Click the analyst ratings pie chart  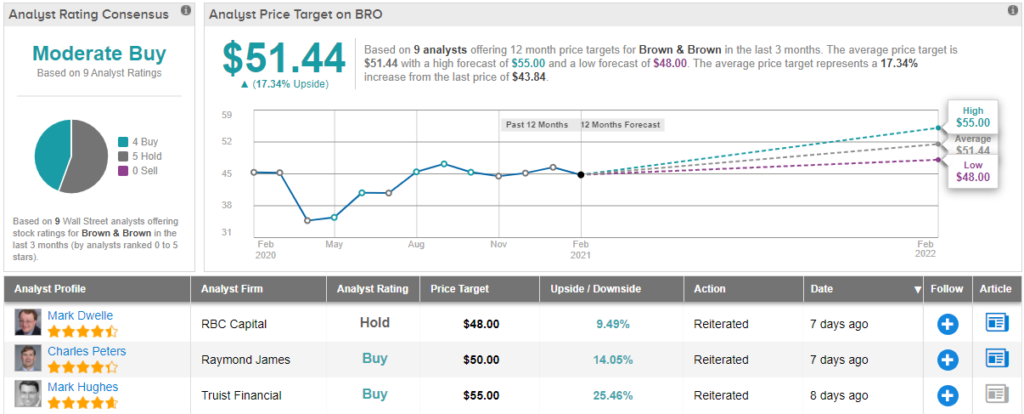click(70, 156)
